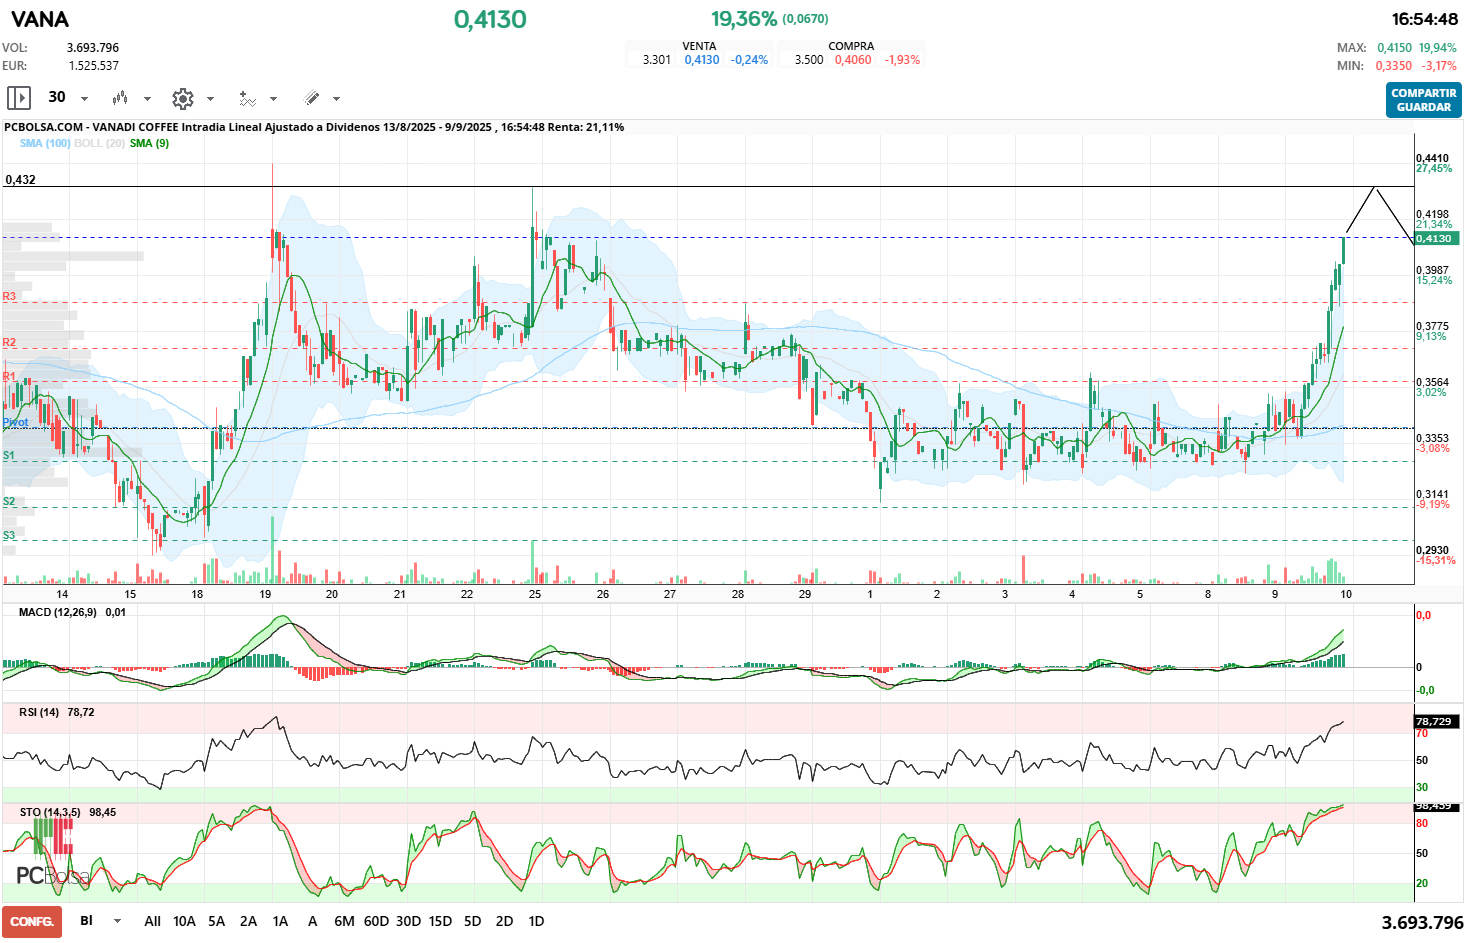Click the VENTA price 0,4130
This screenshot has width=1477, height=943.
(702, 60)
